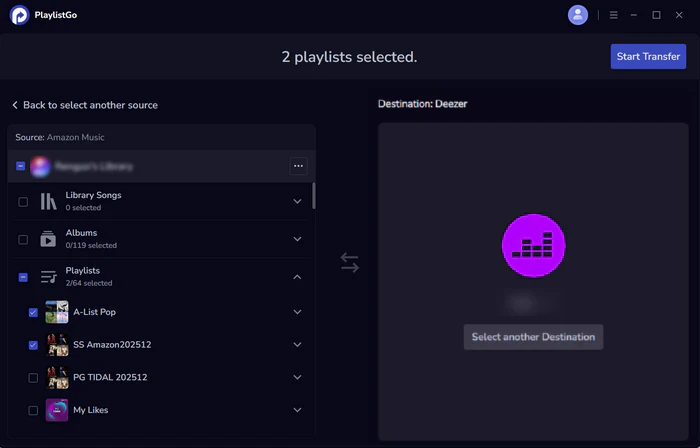Toggle the Playlists checkbox
The width and height of the screenshot is (700, 448).
[x=23, y=277]
